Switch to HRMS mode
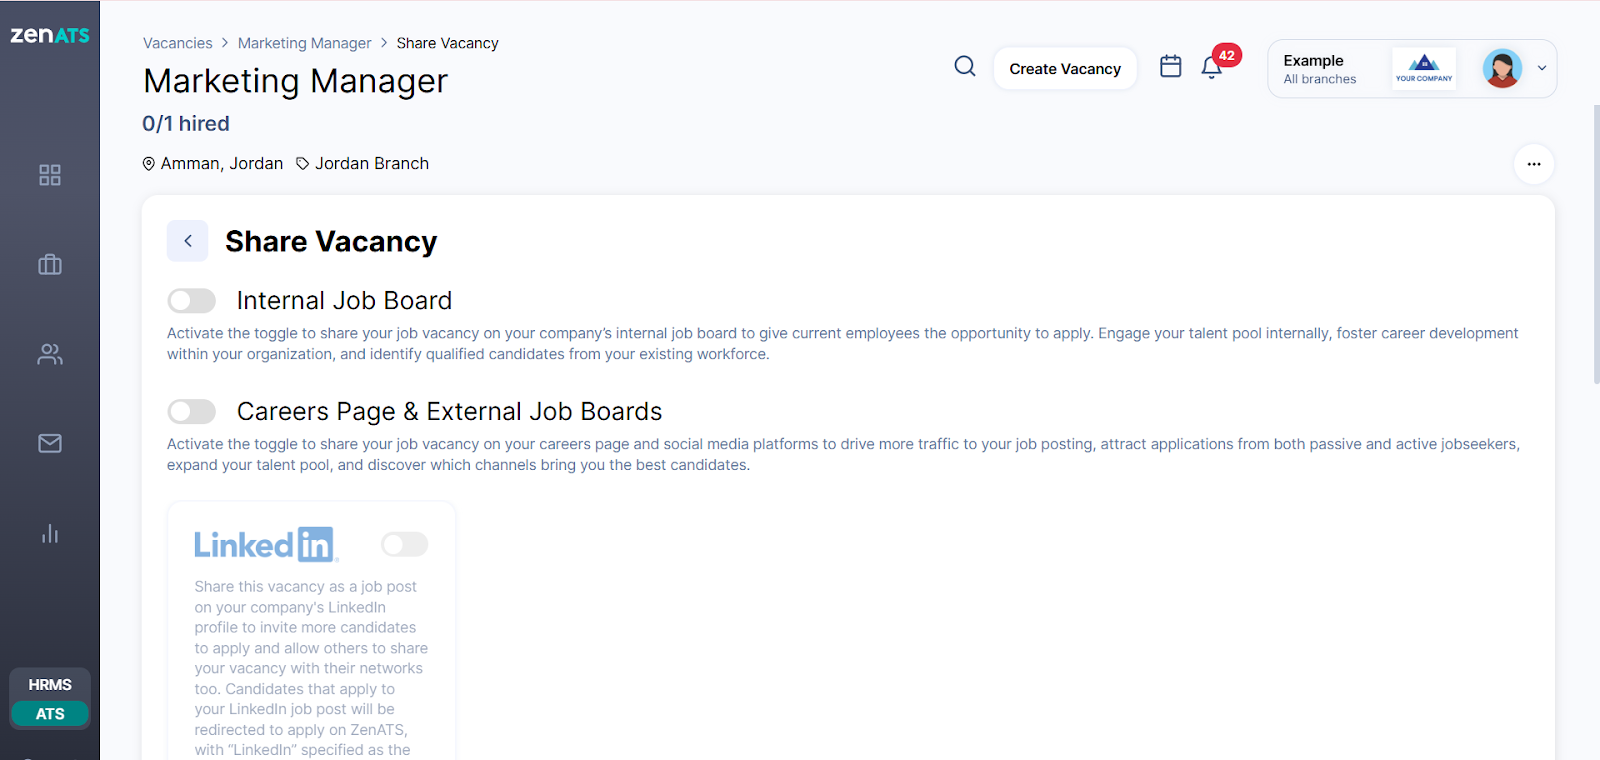 coord(50,685)
